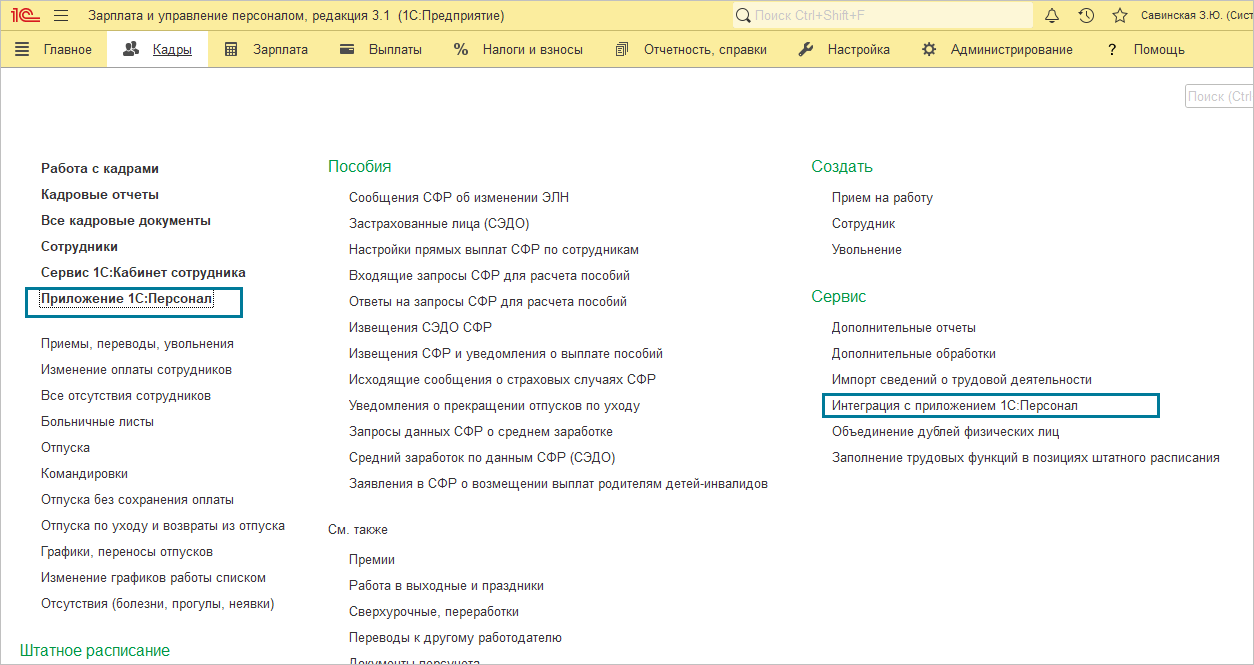Focus the section menu search box

pos(1219,96)
